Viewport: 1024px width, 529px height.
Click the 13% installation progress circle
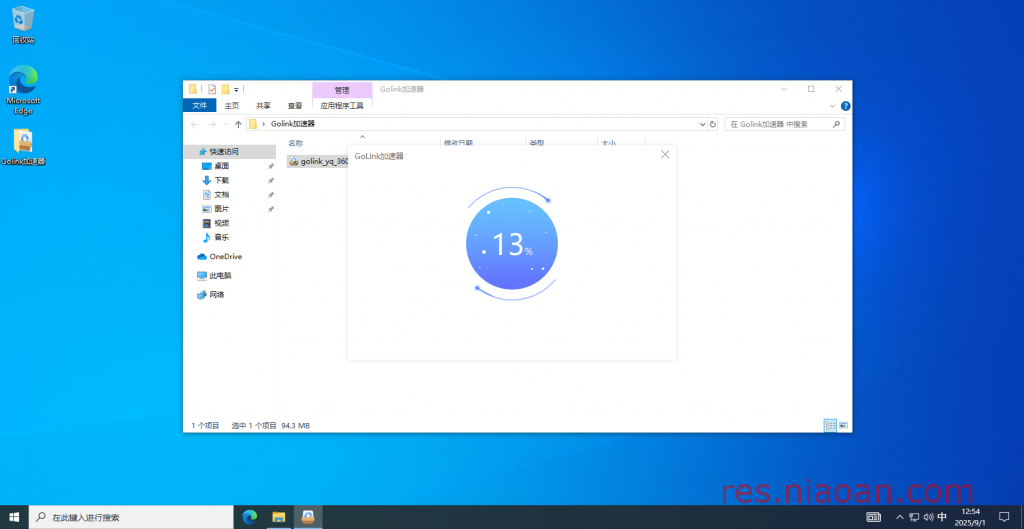pyautogui.click(x=511, y=244)
